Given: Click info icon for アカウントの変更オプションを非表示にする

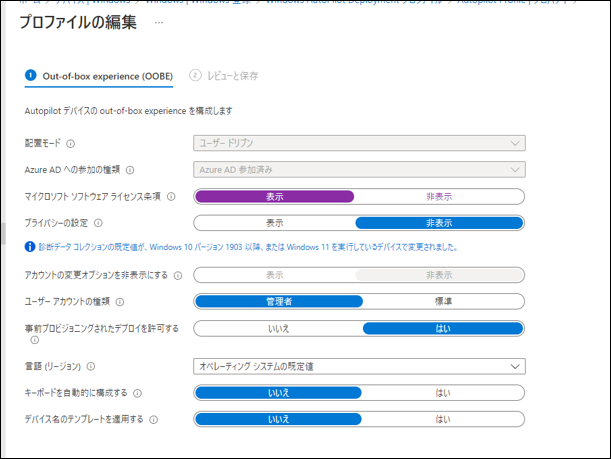Looking at the screenshot, I should coord(178,276).
